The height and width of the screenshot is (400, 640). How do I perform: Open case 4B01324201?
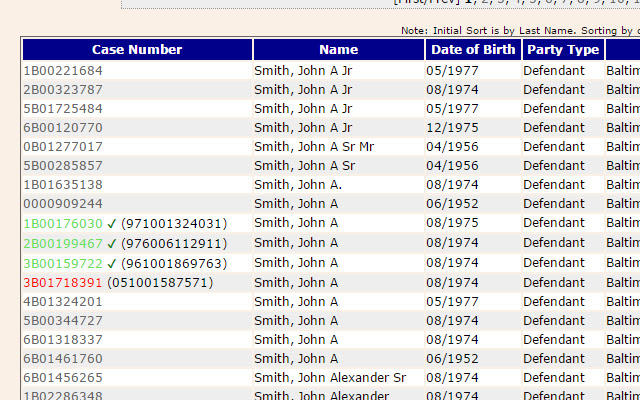coord(63,301)
